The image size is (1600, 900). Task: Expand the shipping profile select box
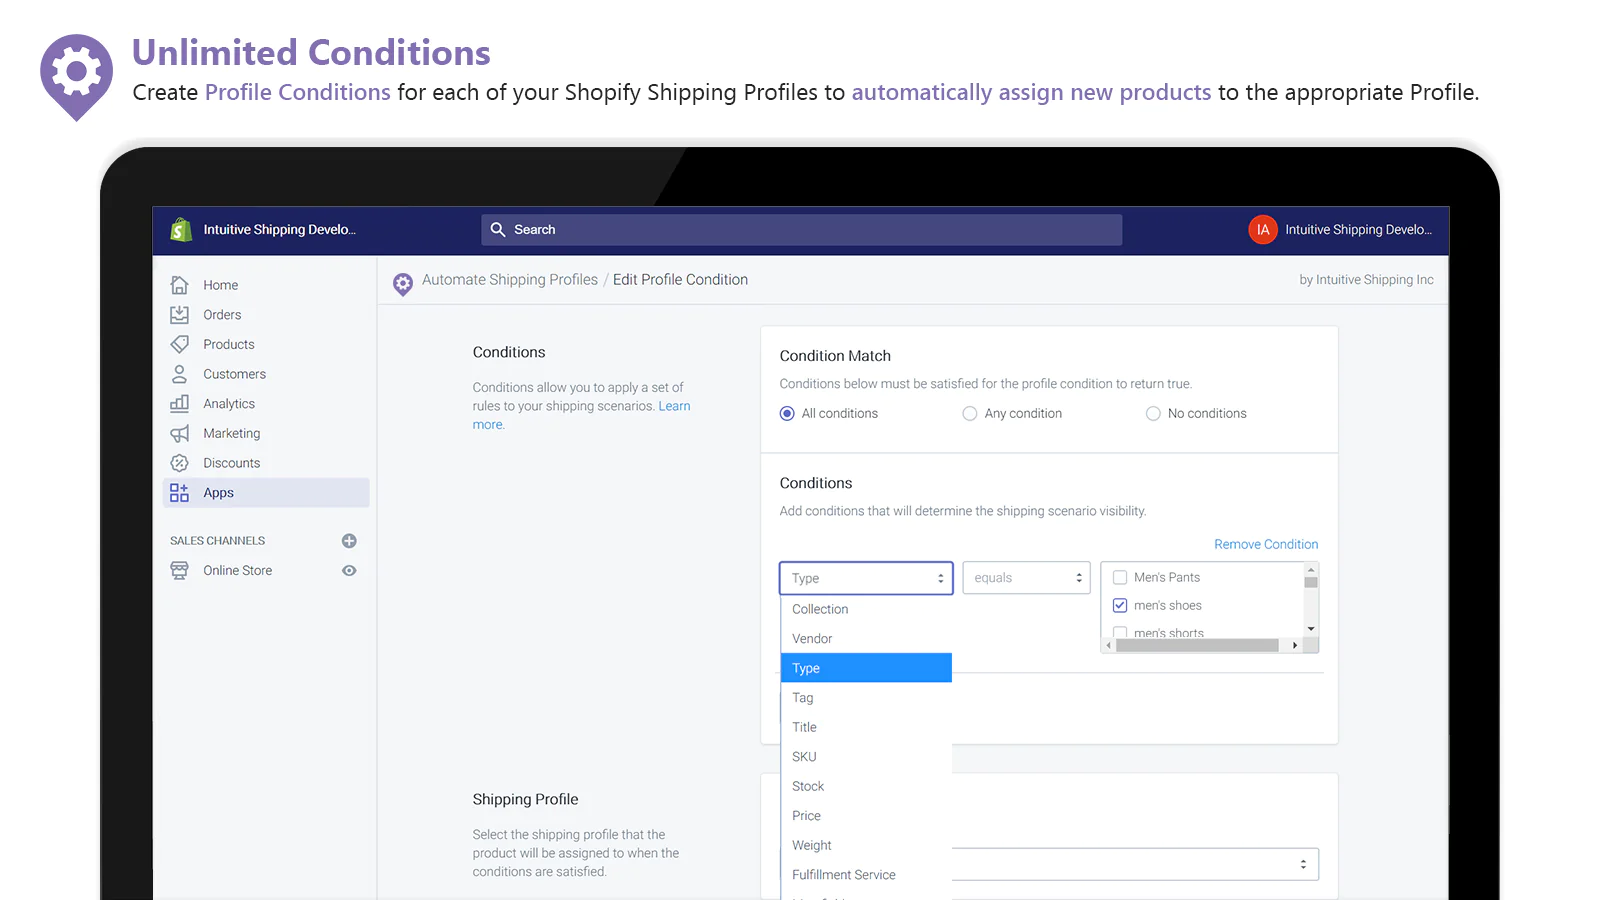[x=1135, y=864]
